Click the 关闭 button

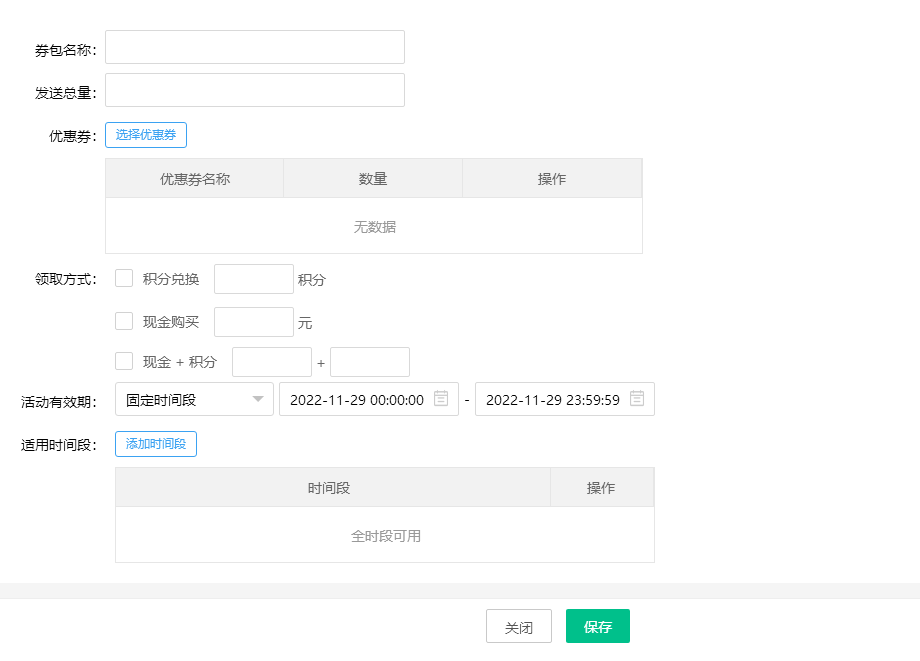518,626
